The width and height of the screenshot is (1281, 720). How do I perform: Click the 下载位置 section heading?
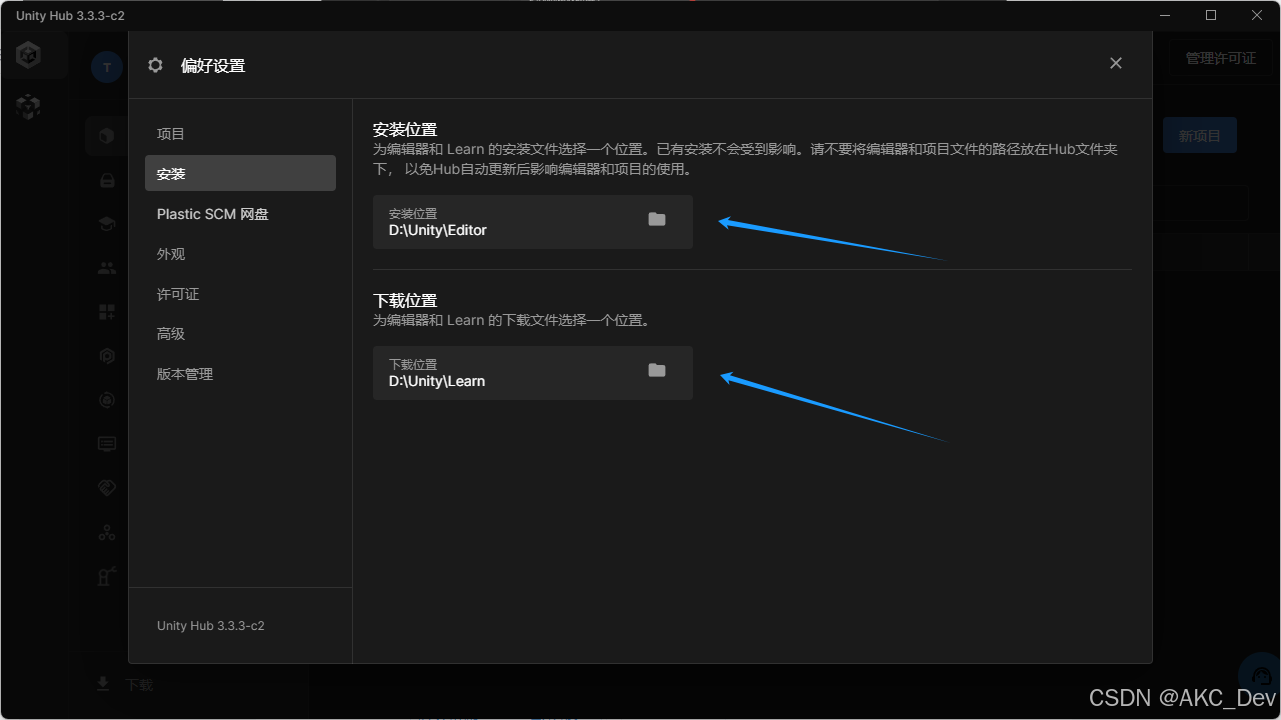click(x=405, y=300)
